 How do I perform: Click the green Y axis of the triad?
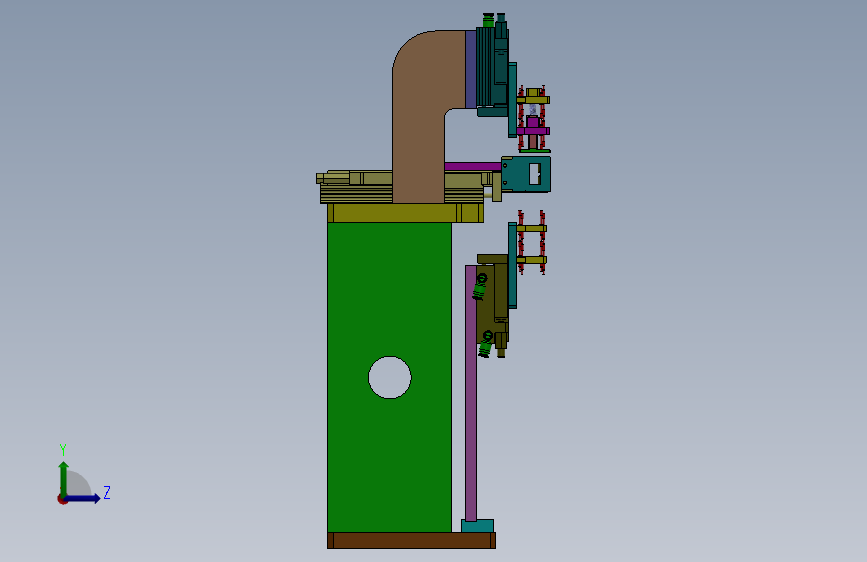(x=64, y=479)
